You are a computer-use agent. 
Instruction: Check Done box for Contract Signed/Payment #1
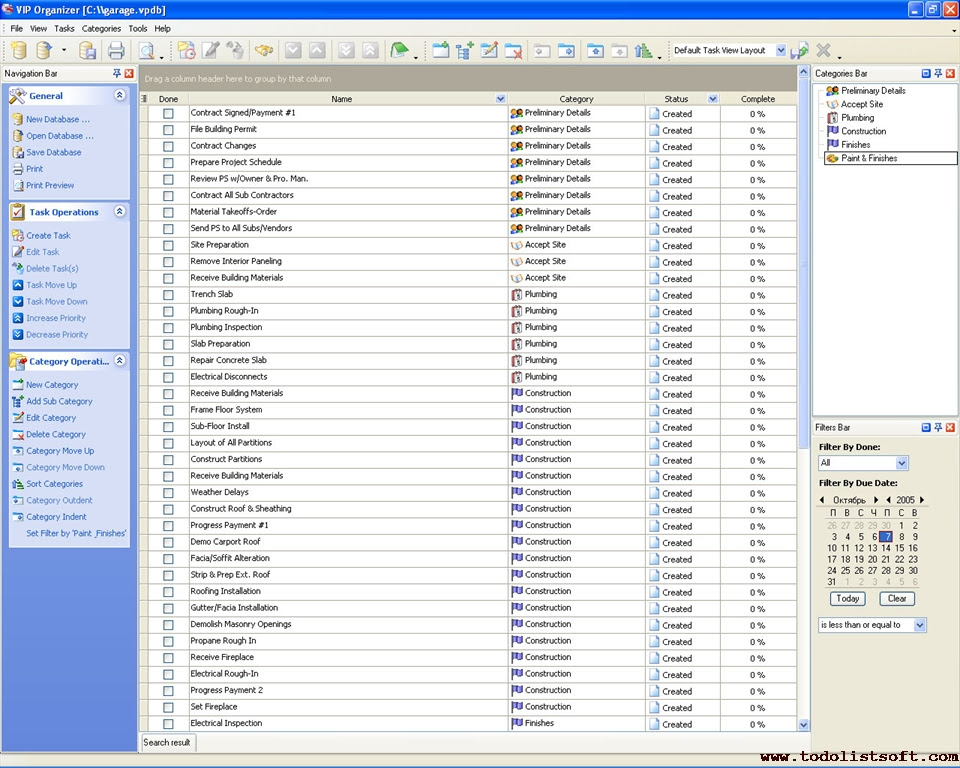168,114
